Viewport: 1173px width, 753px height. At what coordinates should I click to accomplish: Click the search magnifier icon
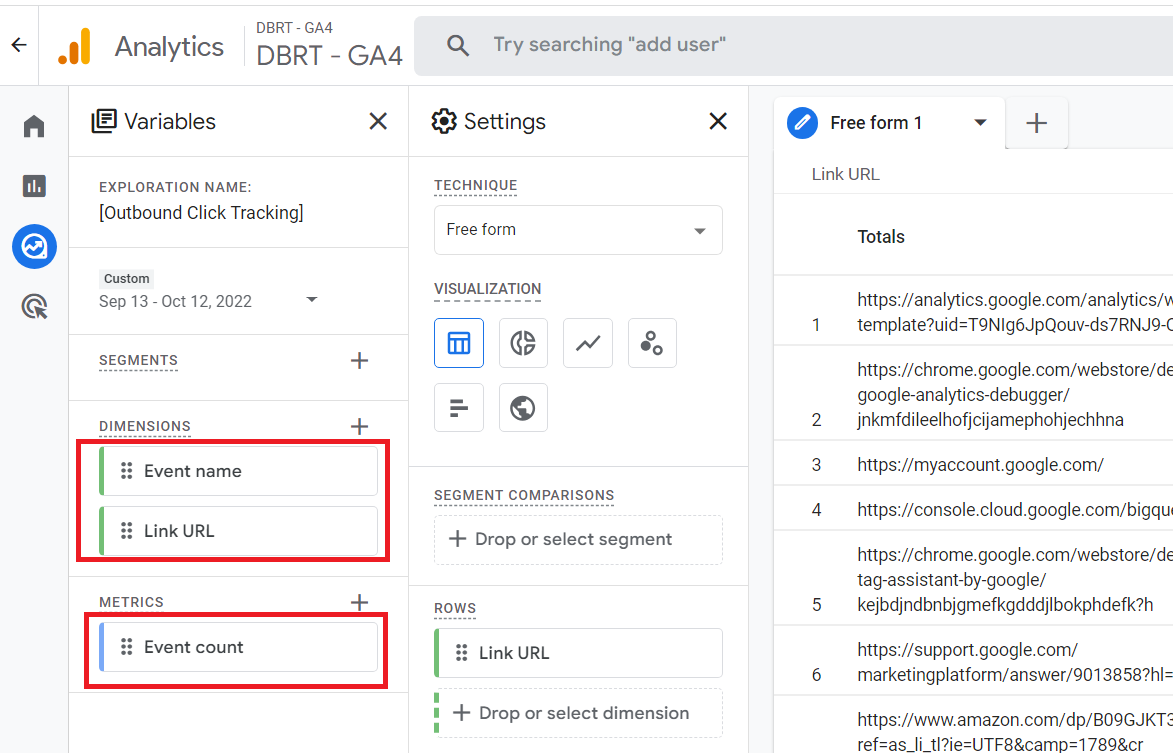[x=458, y=46]
